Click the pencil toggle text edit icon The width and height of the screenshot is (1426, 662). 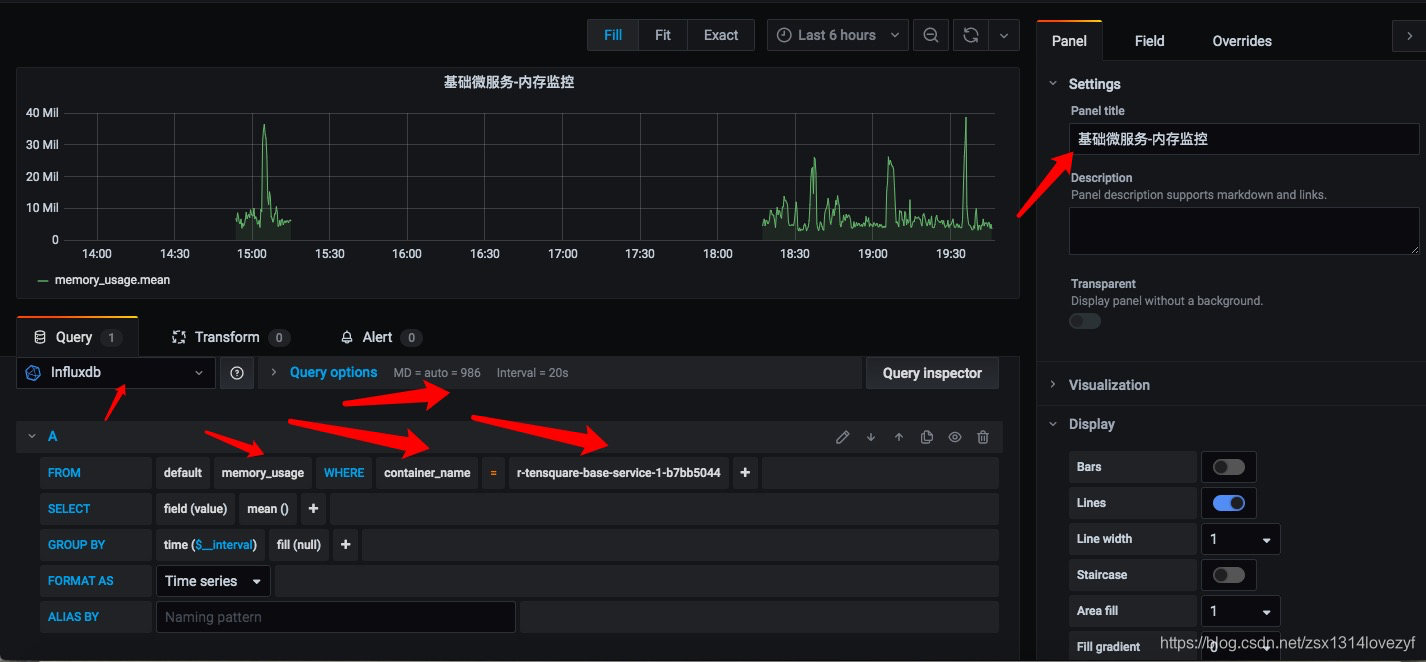pos(843,437)
